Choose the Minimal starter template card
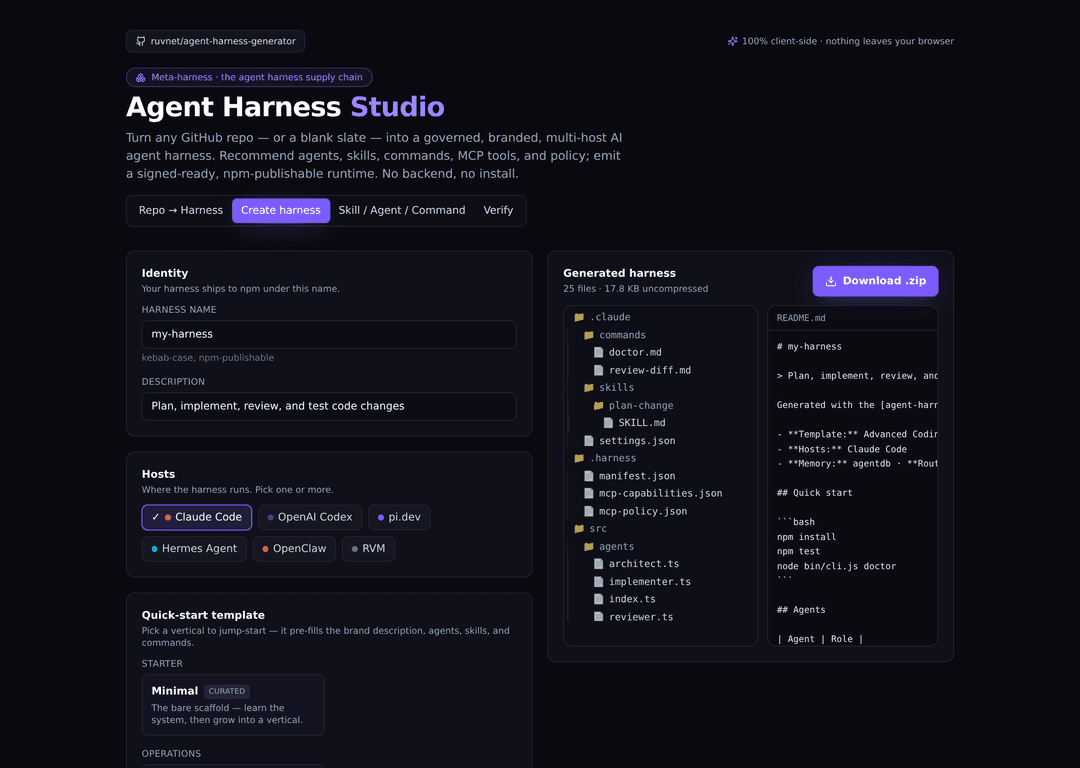1080x768 pixels. [x=233, y=705]
